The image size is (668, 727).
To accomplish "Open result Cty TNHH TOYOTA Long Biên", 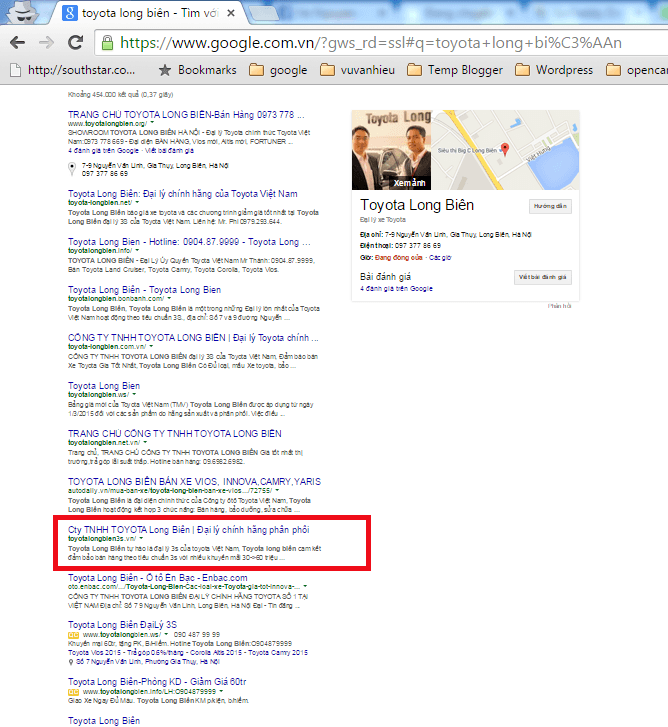I will pyautogui.click(x=189, y=529).
